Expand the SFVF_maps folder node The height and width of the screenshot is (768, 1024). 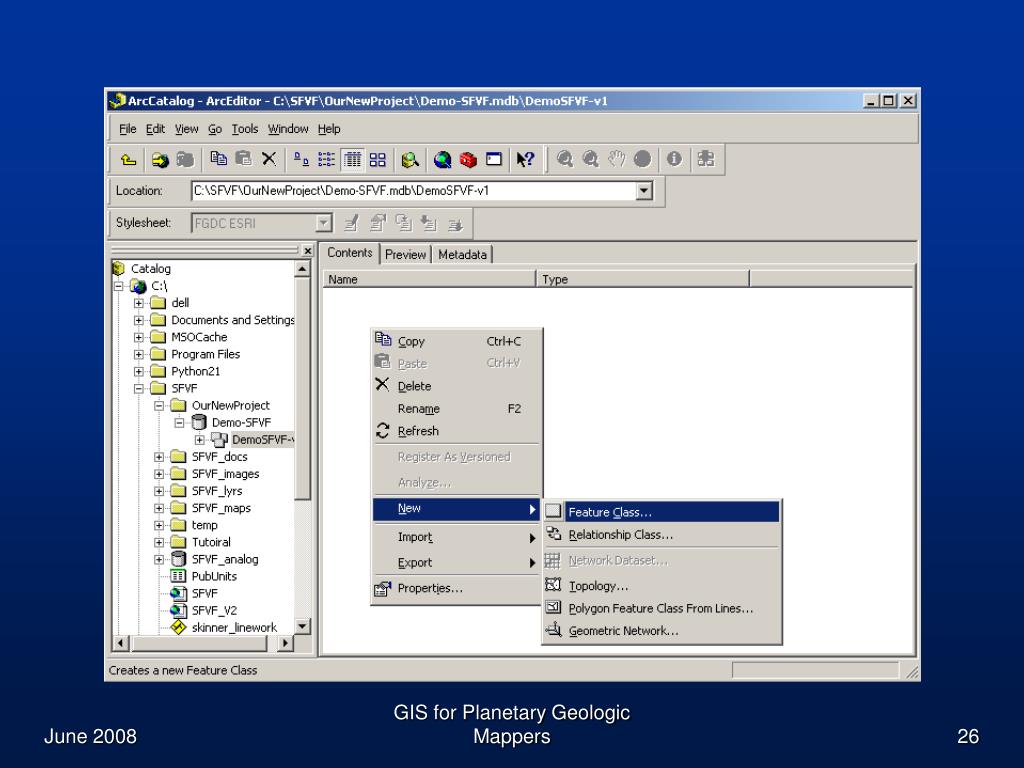pyautogui.click(x=159, y=508)
